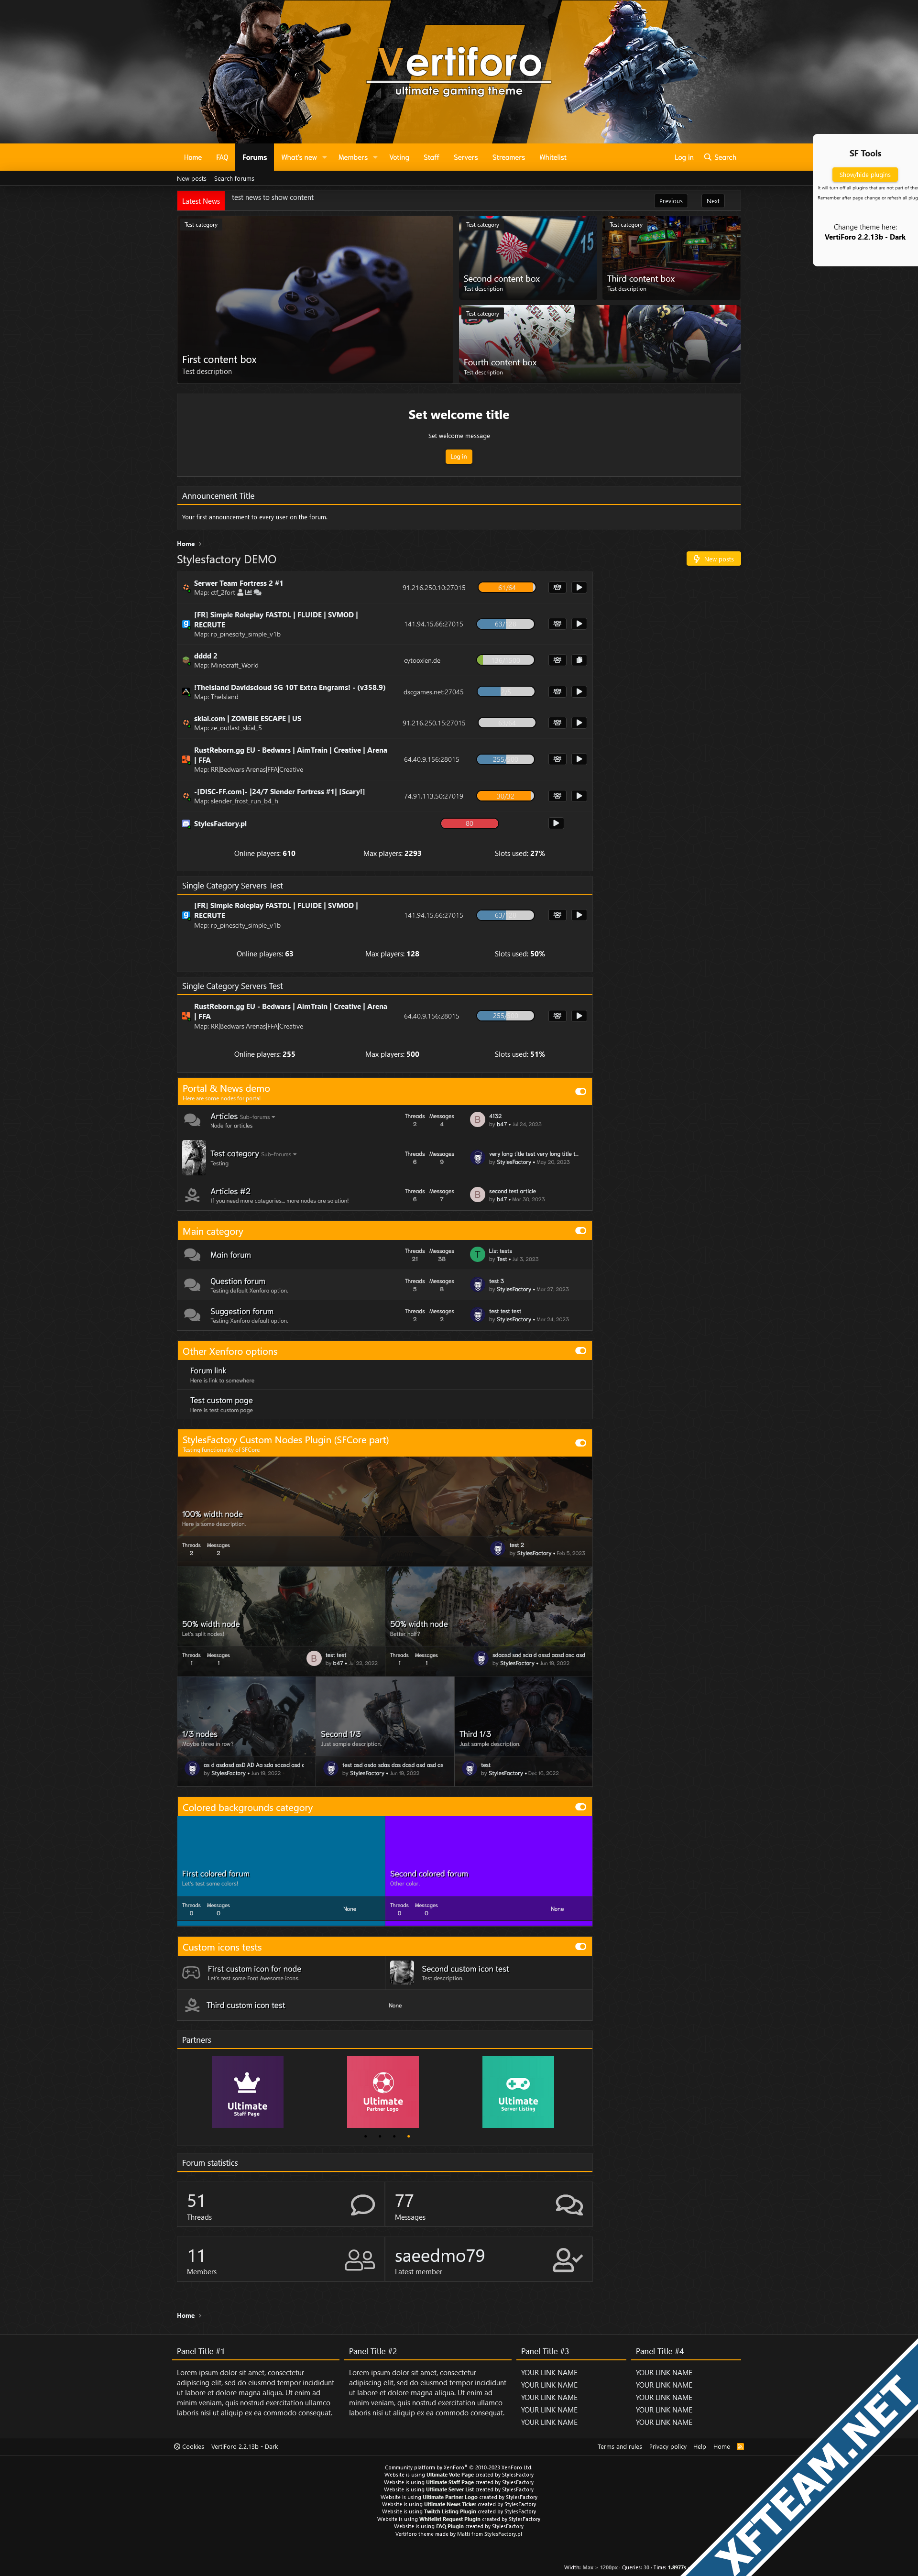Open Staff navigation tab
This screenshot has width=918, height=2576.
point(431,157)
